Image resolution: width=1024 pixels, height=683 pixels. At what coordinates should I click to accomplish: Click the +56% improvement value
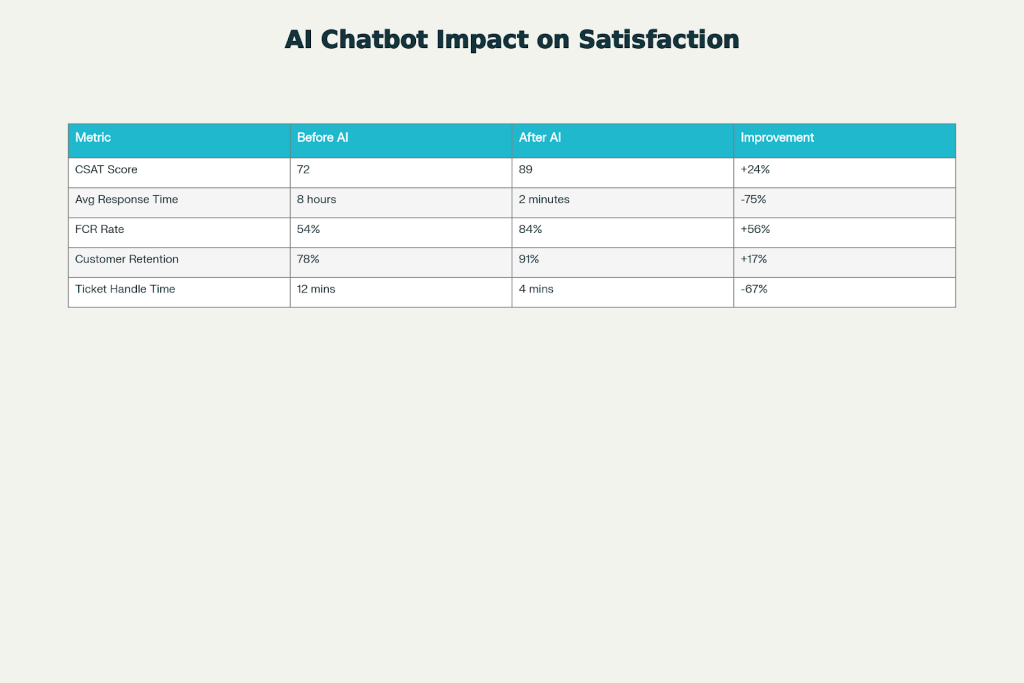tap(755, 230)
